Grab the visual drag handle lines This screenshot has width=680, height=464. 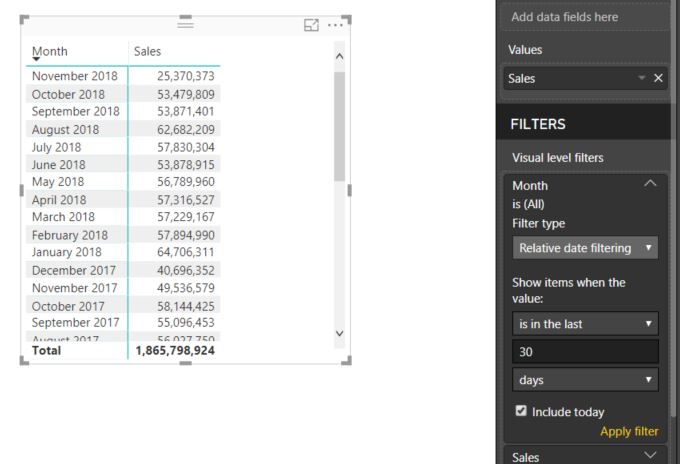pos(186,24)
